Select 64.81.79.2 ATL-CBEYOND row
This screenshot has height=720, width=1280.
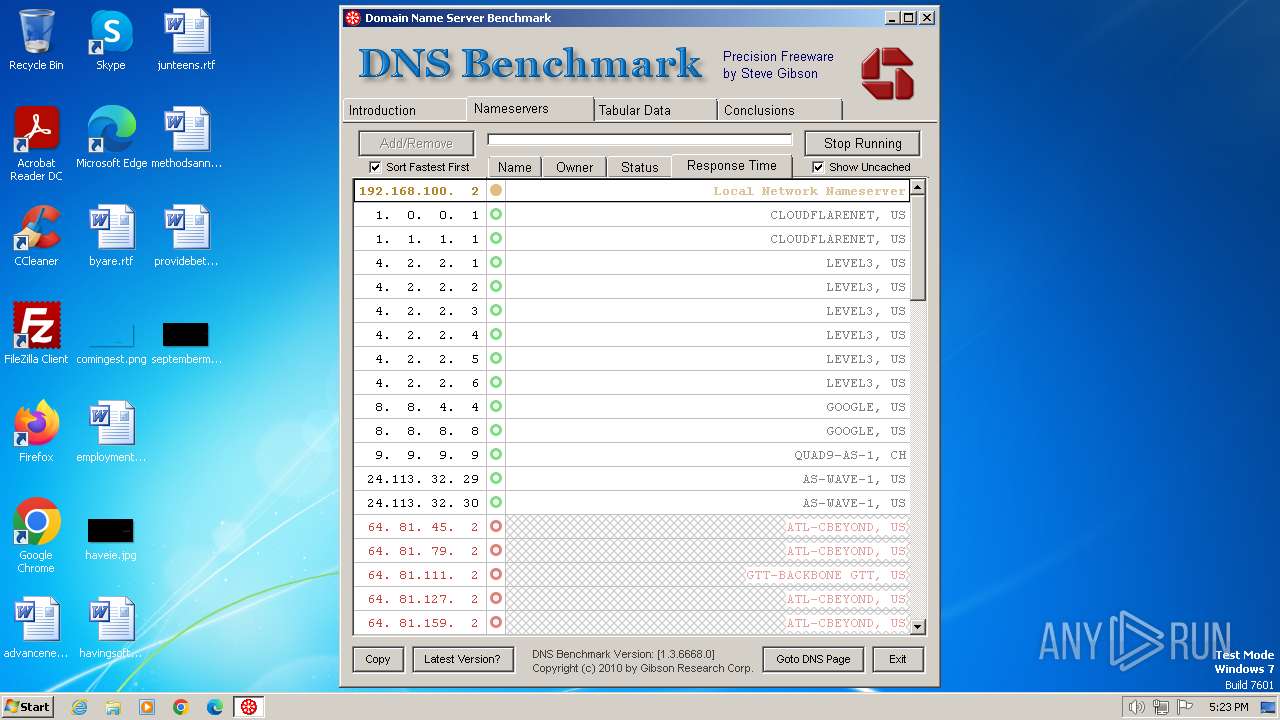pos(632,550)
